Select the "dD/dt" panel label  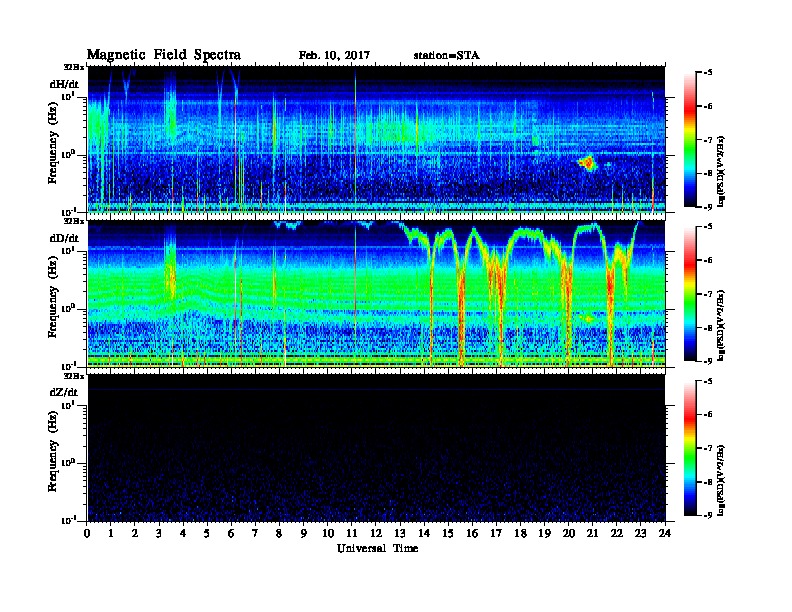64,238
